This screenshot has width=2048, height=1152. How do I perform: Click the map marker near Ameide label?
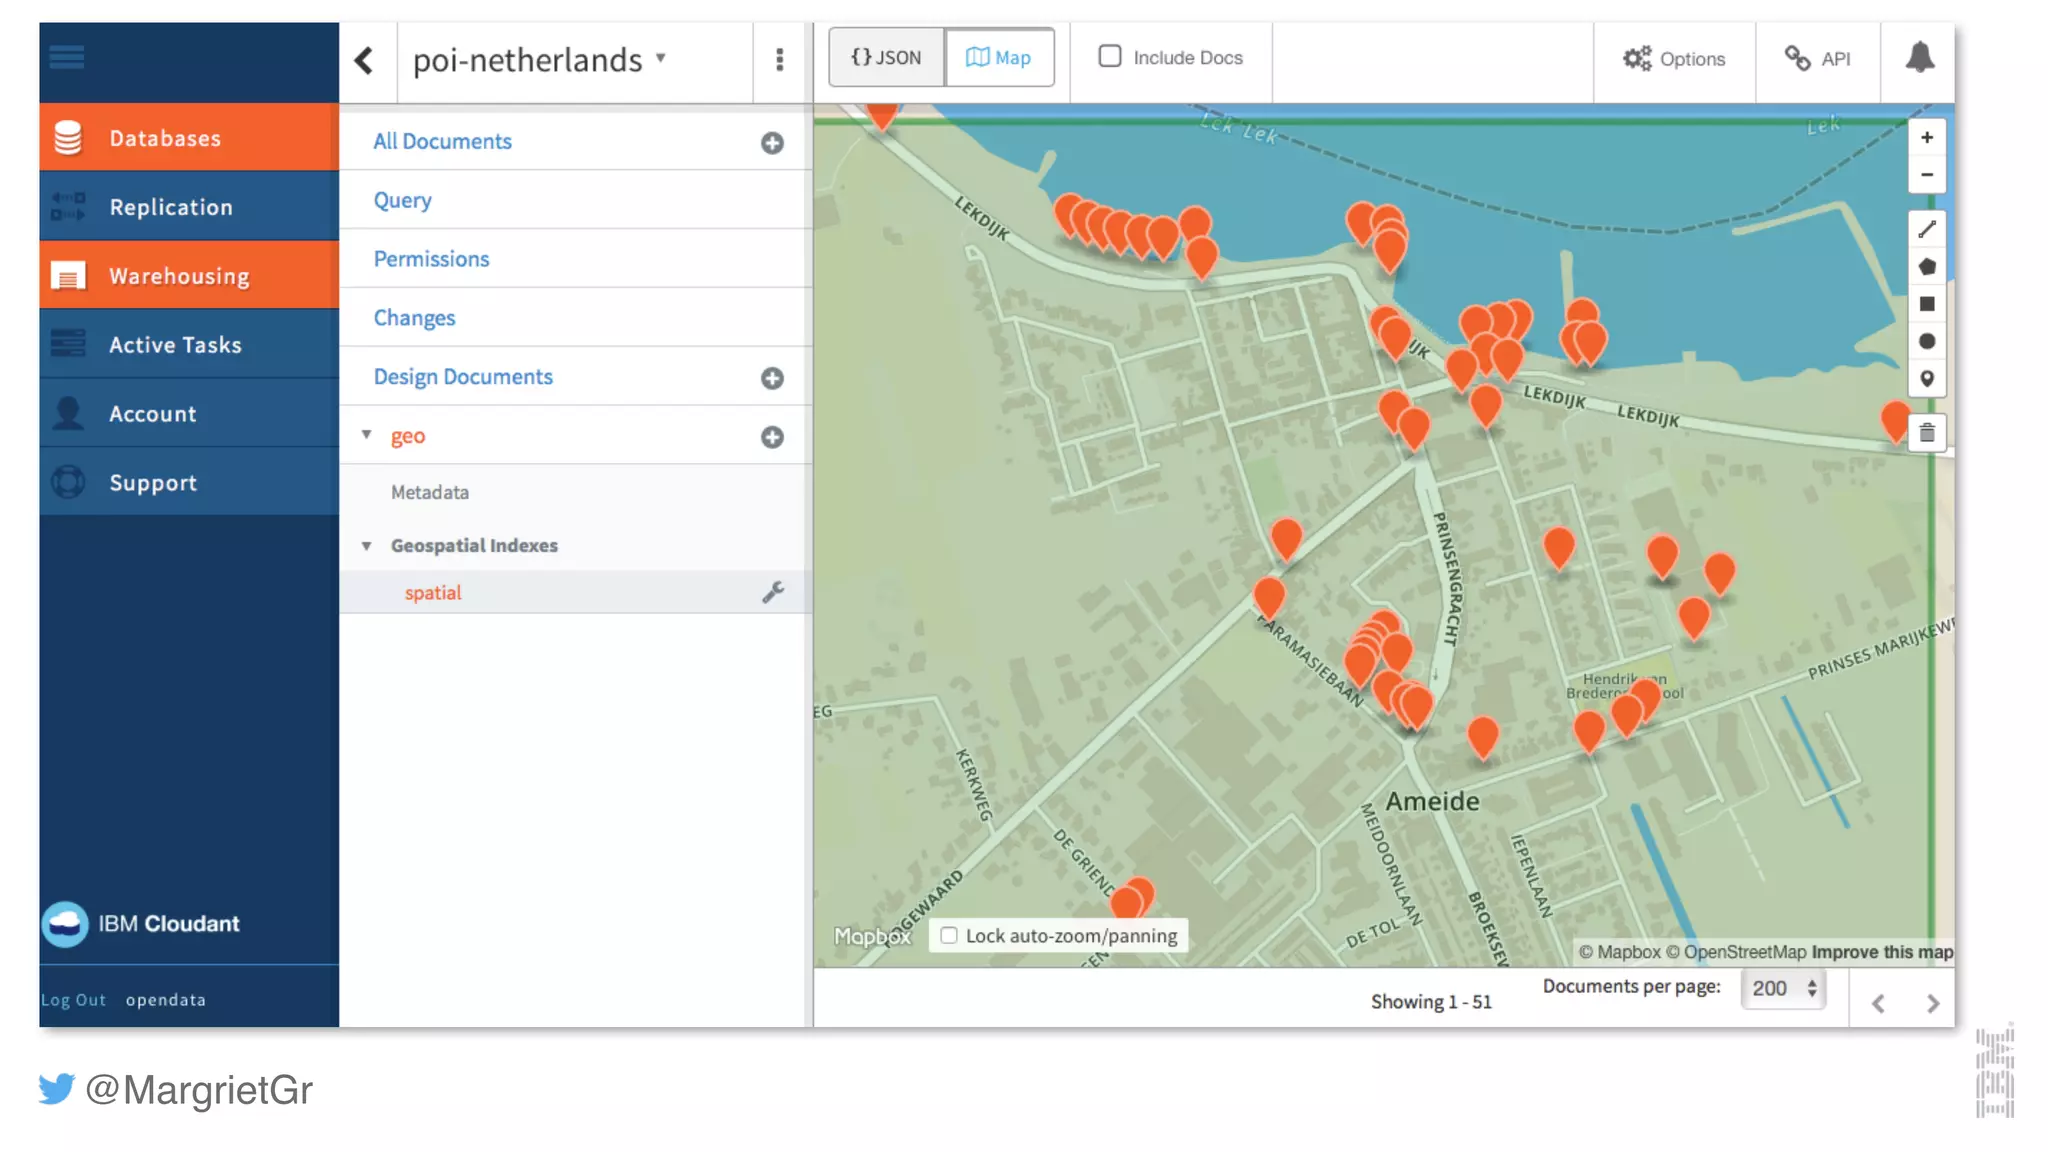1482,735
